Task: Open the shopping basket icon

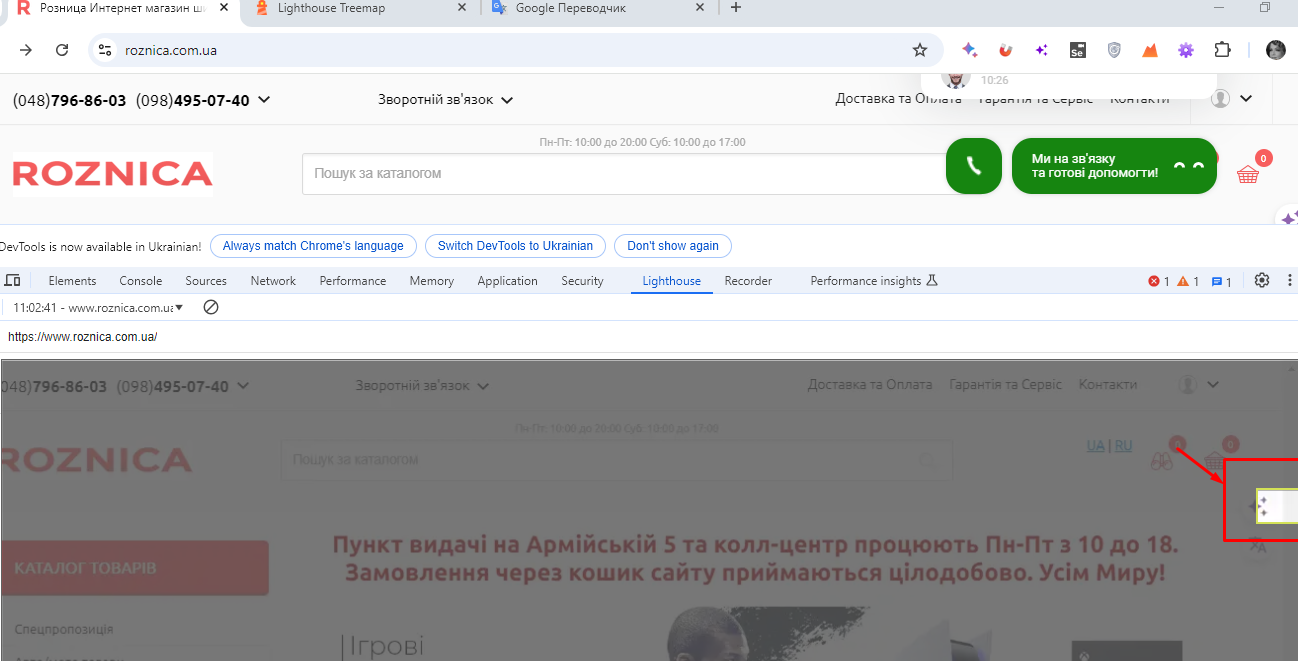Action: click(x=1248, y=174)
